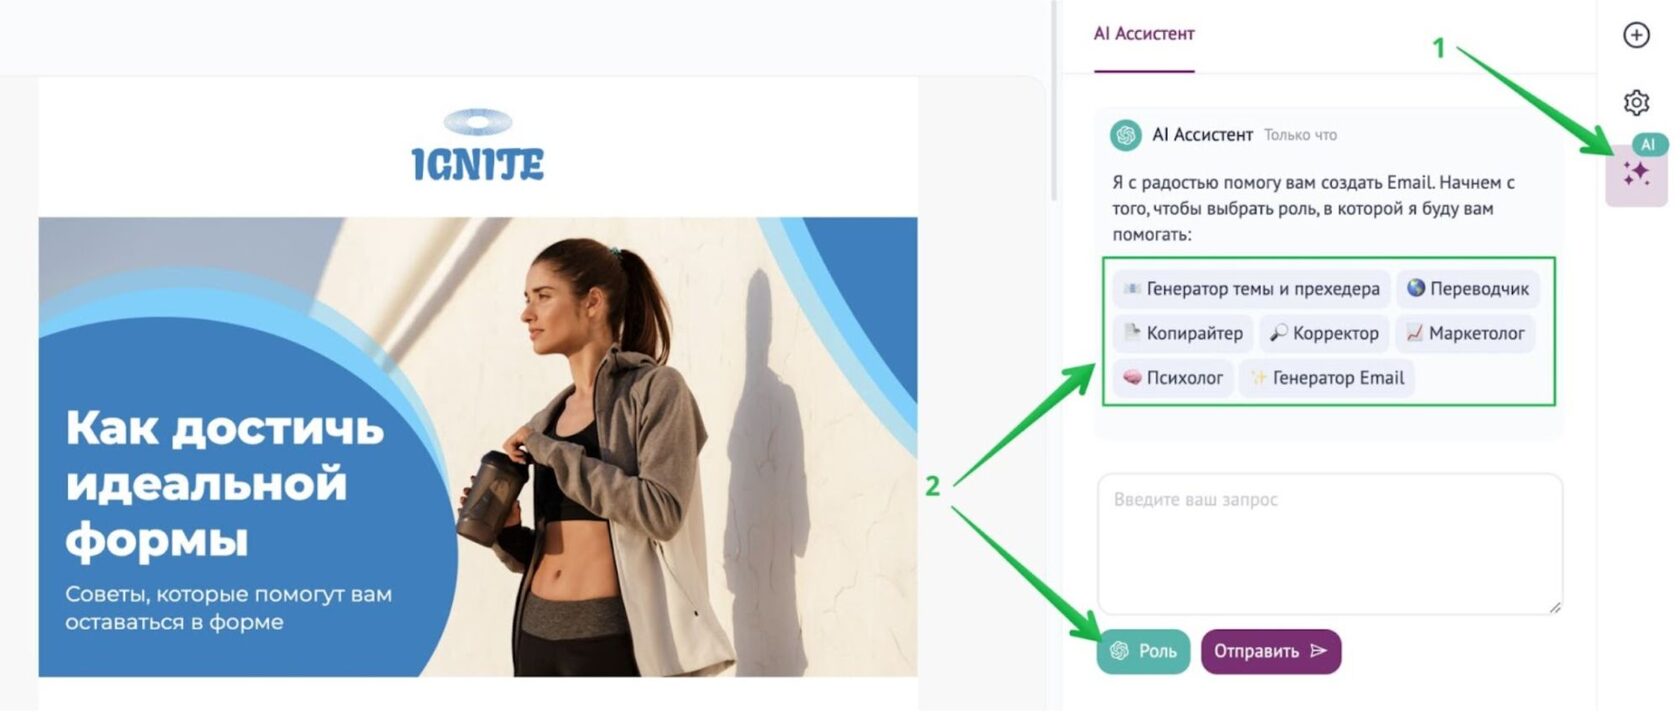This screenshot has height=721, width=1680.
Task: Click the Как достичь идеальной формы heading
Action: pyautogui.click(x=225, y=484)
